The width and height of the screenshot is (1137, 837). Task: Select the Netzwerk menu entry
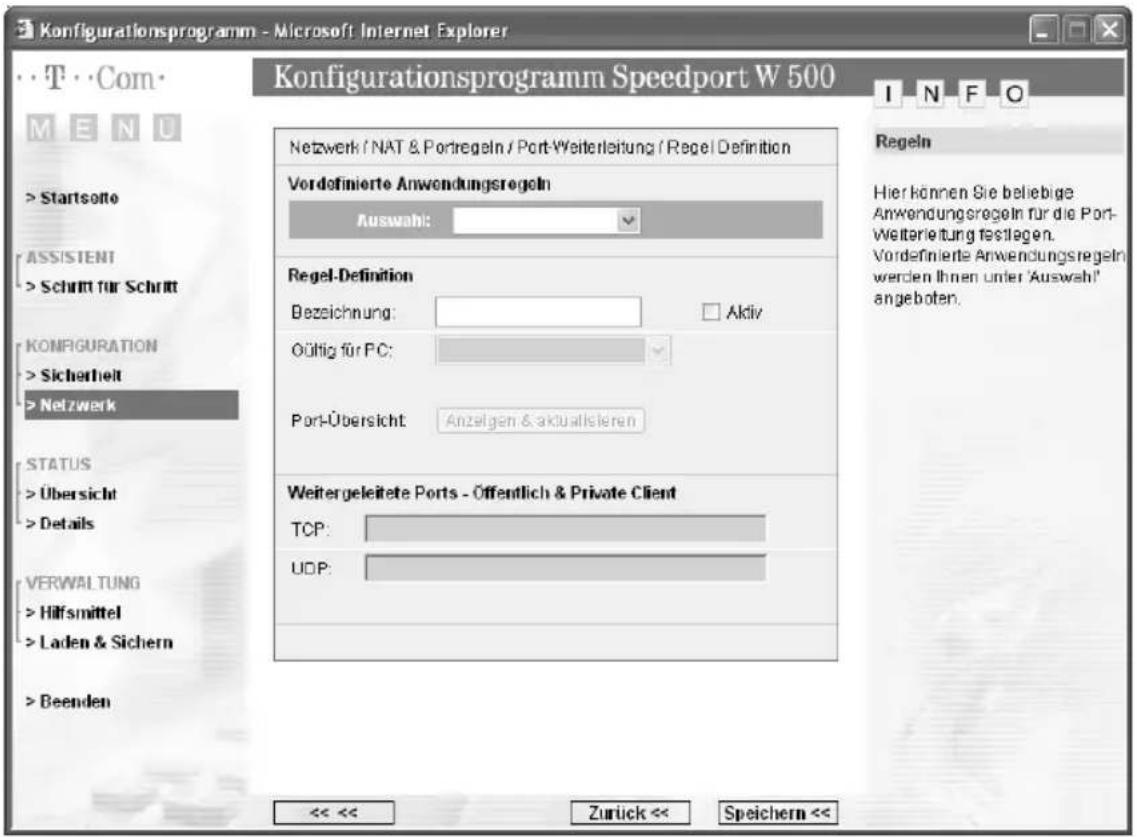(131, 405)
